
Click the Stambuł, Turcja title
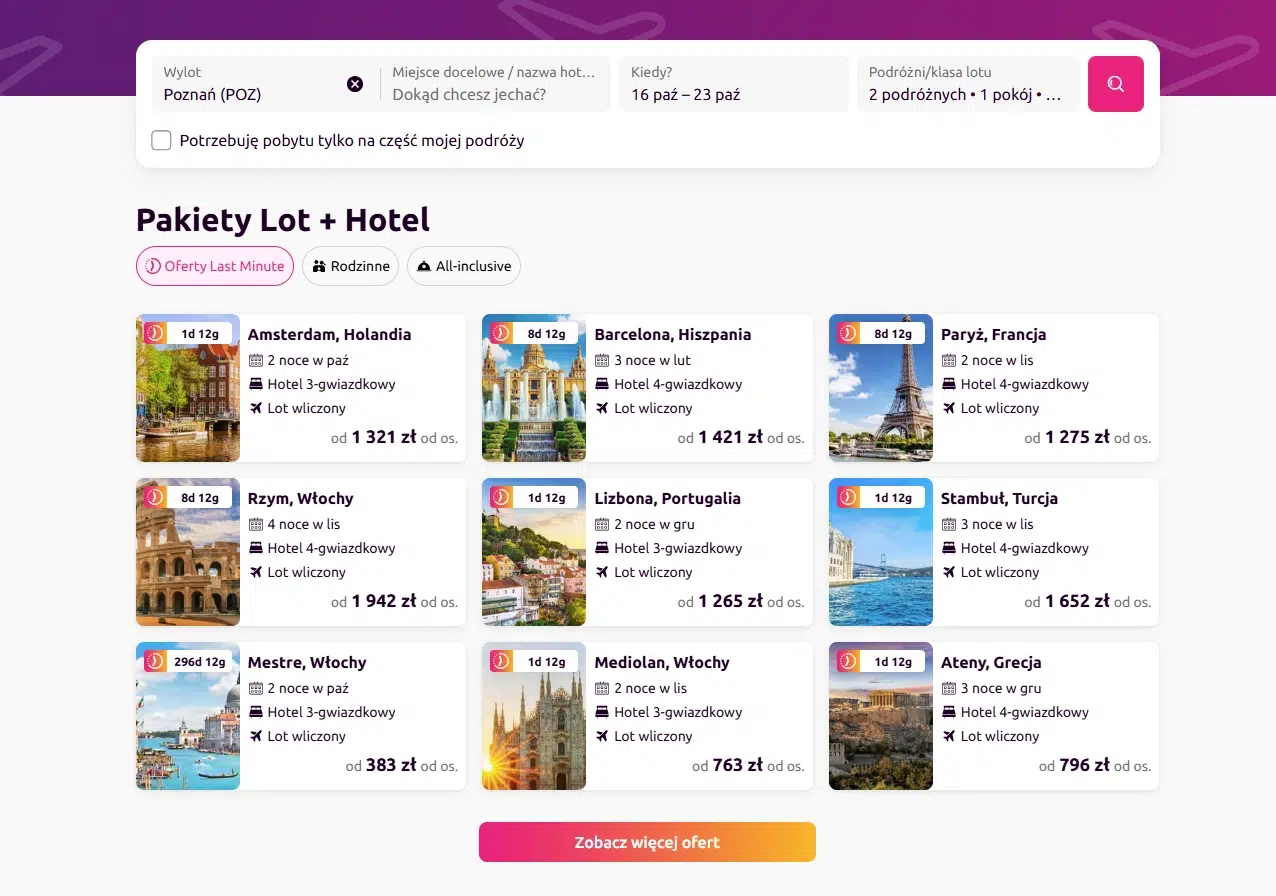pyautogui.click(x=999, y=498)
